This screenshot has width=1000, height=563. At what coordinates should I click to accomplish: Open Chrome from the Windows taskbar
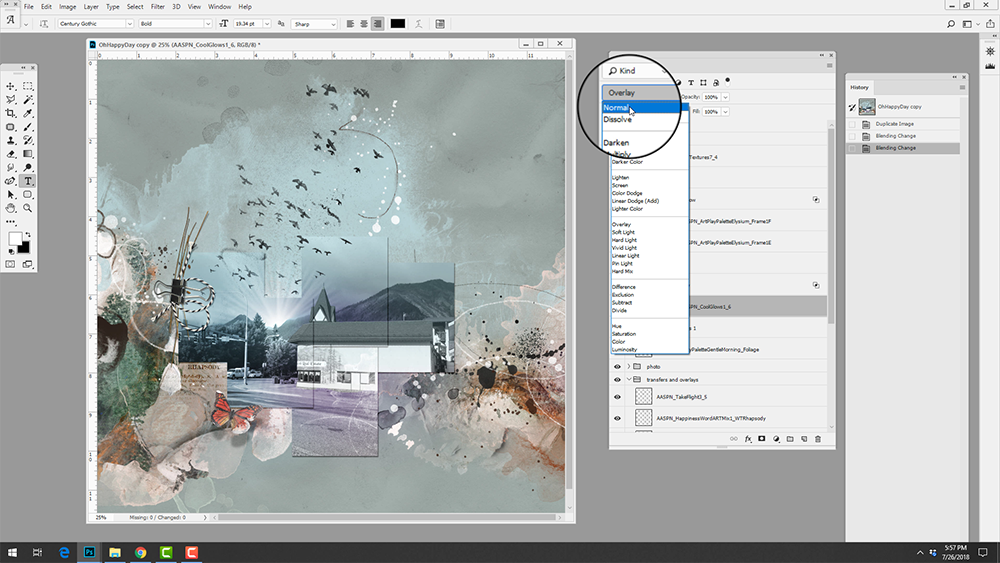[x=140, y=552]
